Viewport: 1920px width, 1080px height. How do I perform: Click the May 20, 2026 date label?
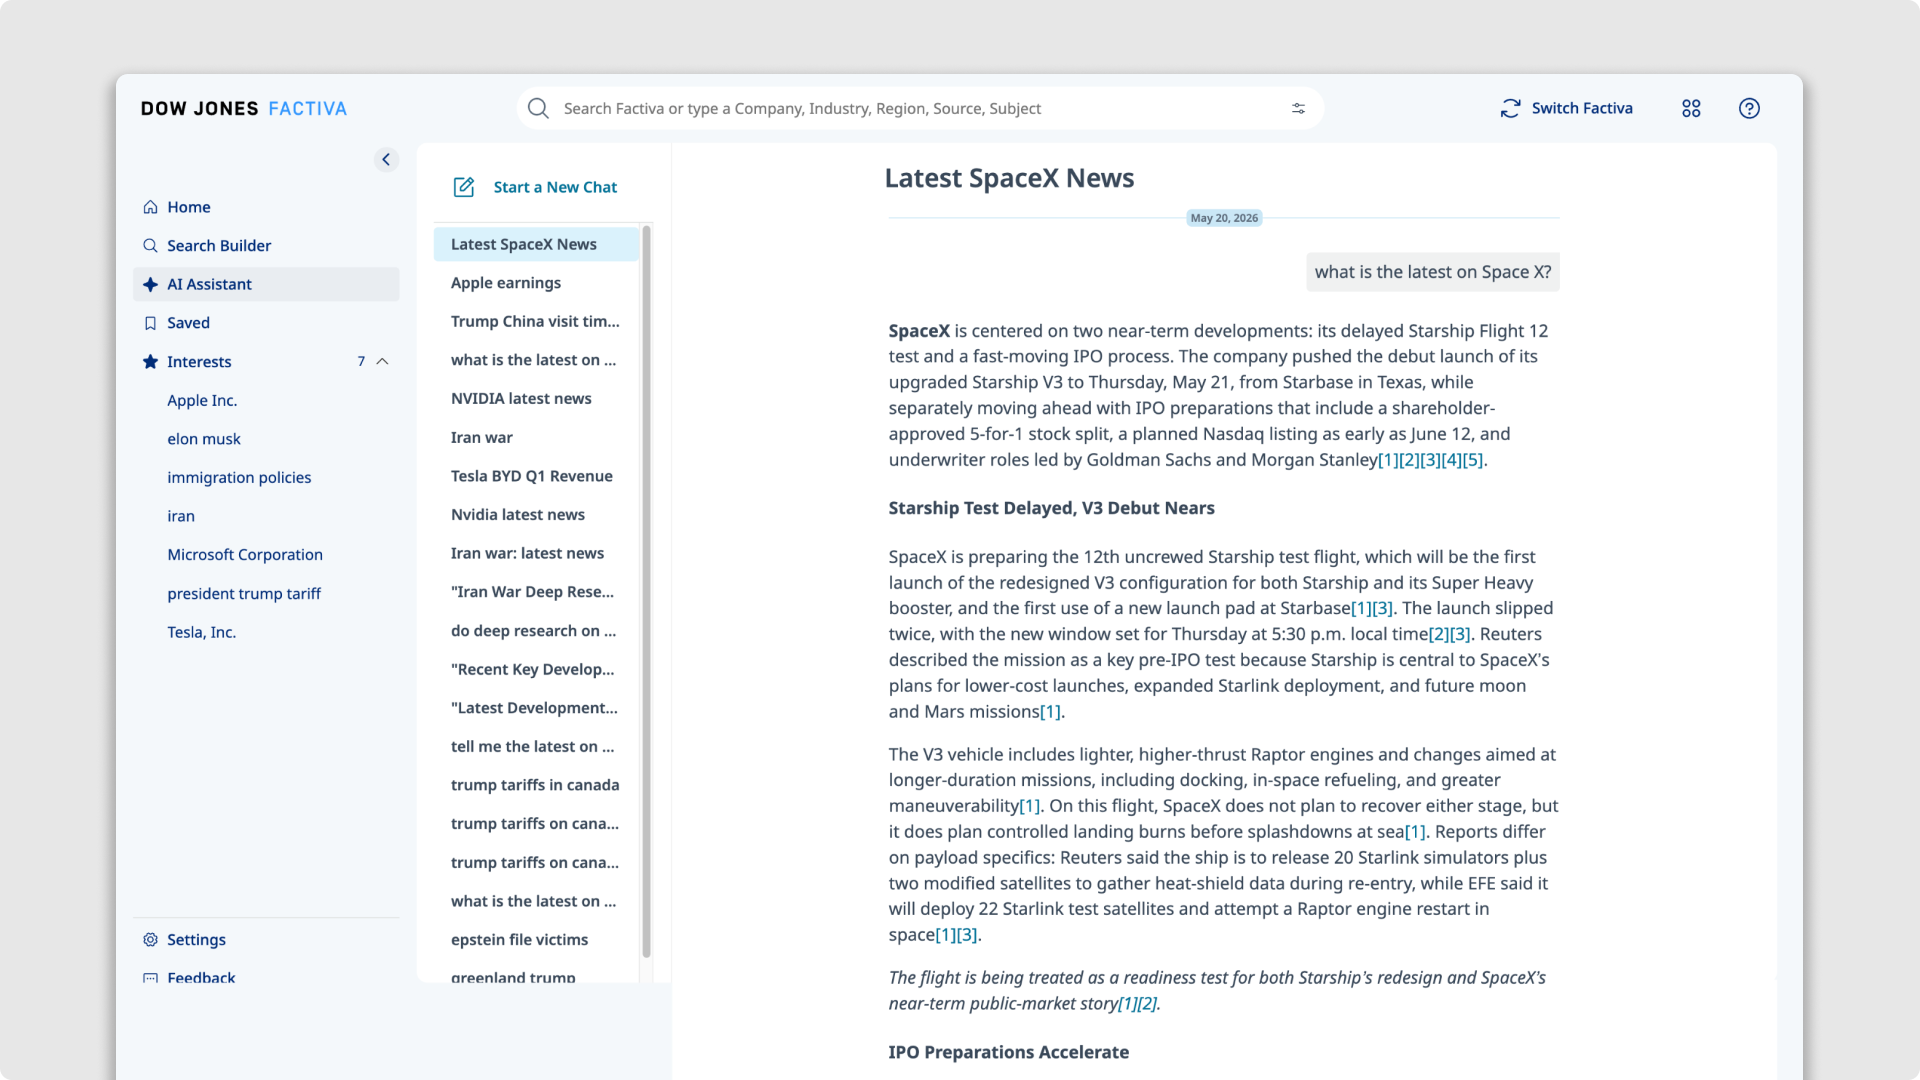tap(1224, 218)
